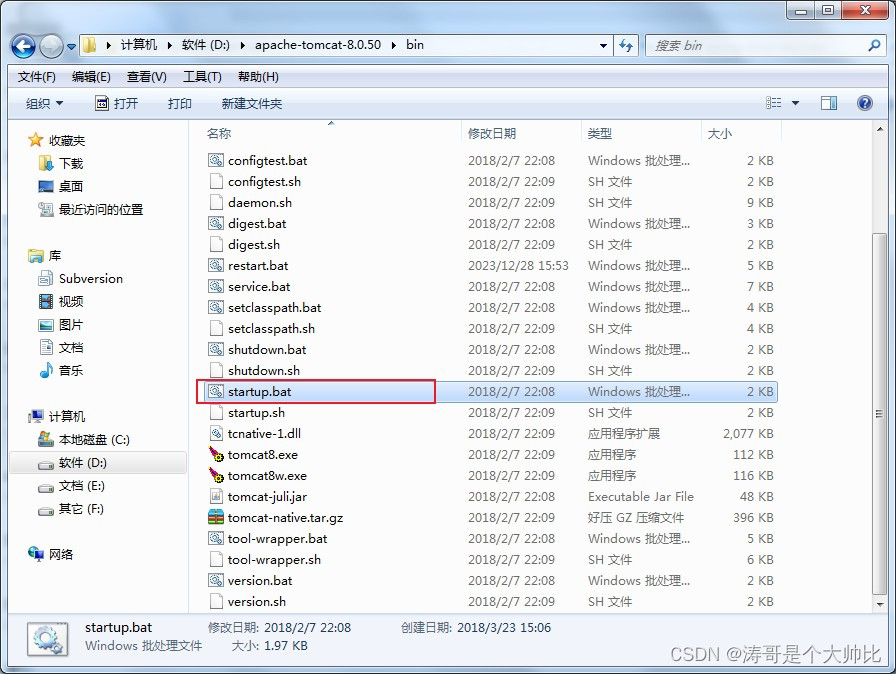
Task: Click the folder icon in address bar
Action: (90, 45)
